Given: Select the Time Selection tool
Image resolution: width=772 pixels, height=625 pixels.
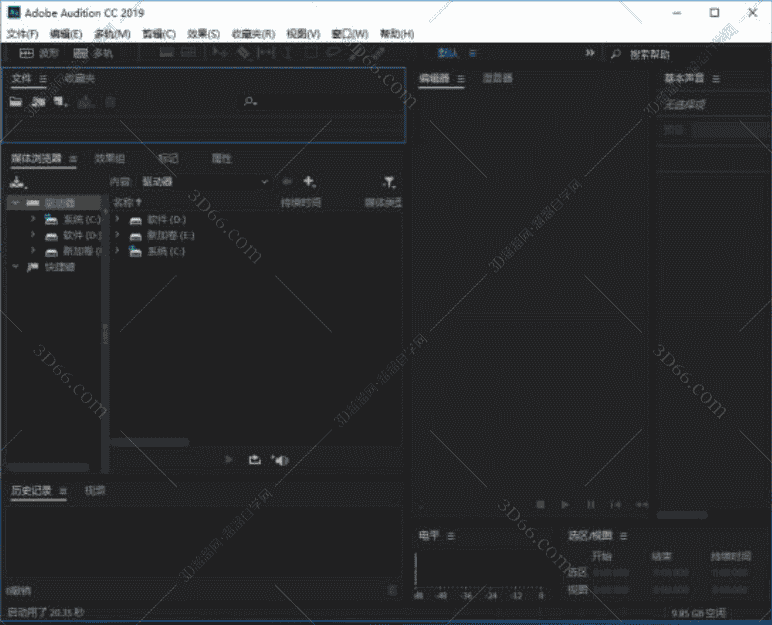Looking at the screenshot, I should [x=289, y=53].
